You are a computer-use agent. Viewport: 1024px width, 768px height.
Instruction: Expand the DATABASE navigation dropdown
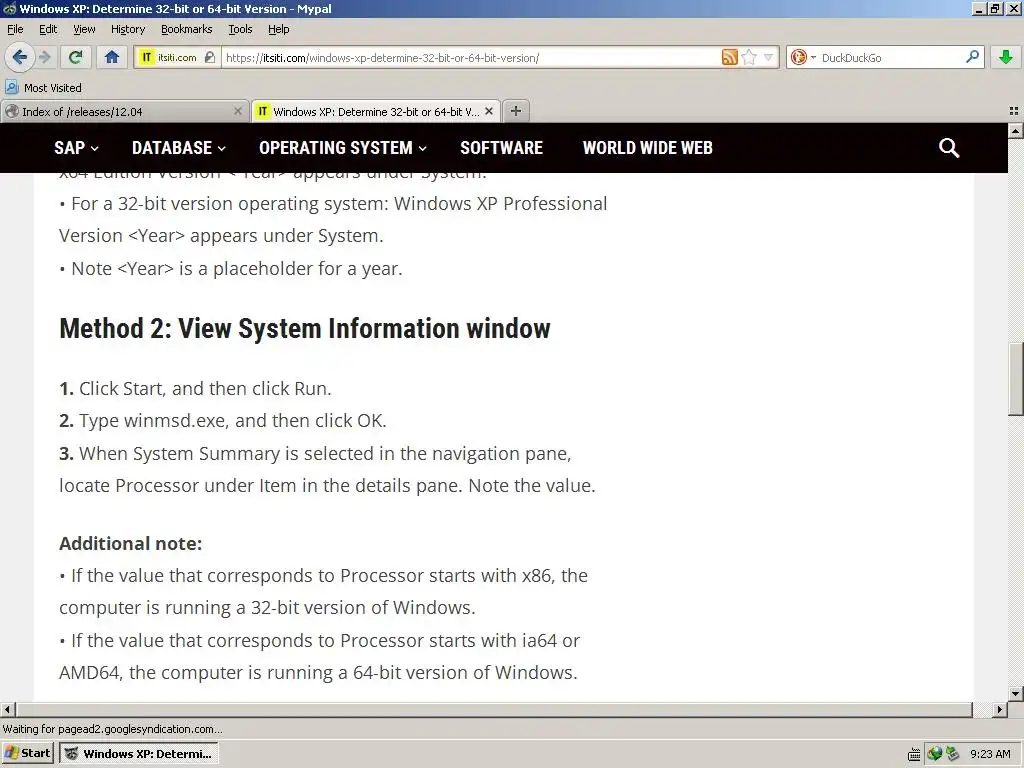[179, 148]
